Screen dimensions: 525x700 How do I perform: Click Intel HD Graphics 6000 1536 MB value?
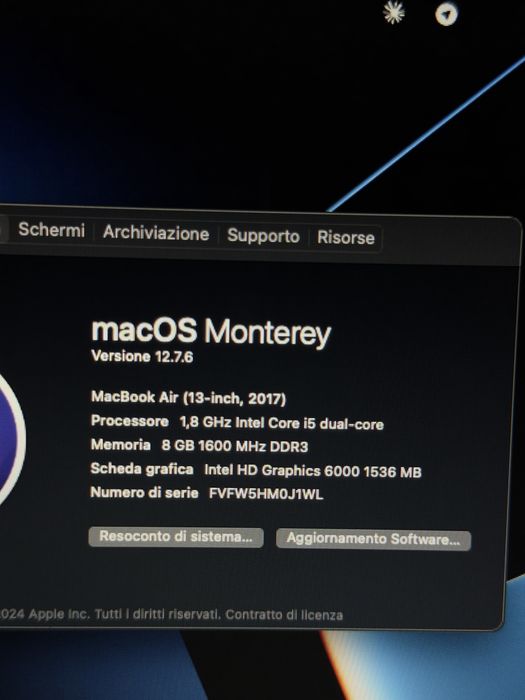pyautogui.click(x=313, y=471)
